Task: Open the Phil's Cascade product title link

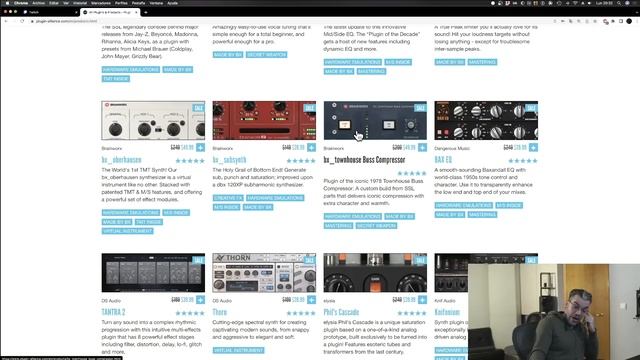Action: [341, 312]
